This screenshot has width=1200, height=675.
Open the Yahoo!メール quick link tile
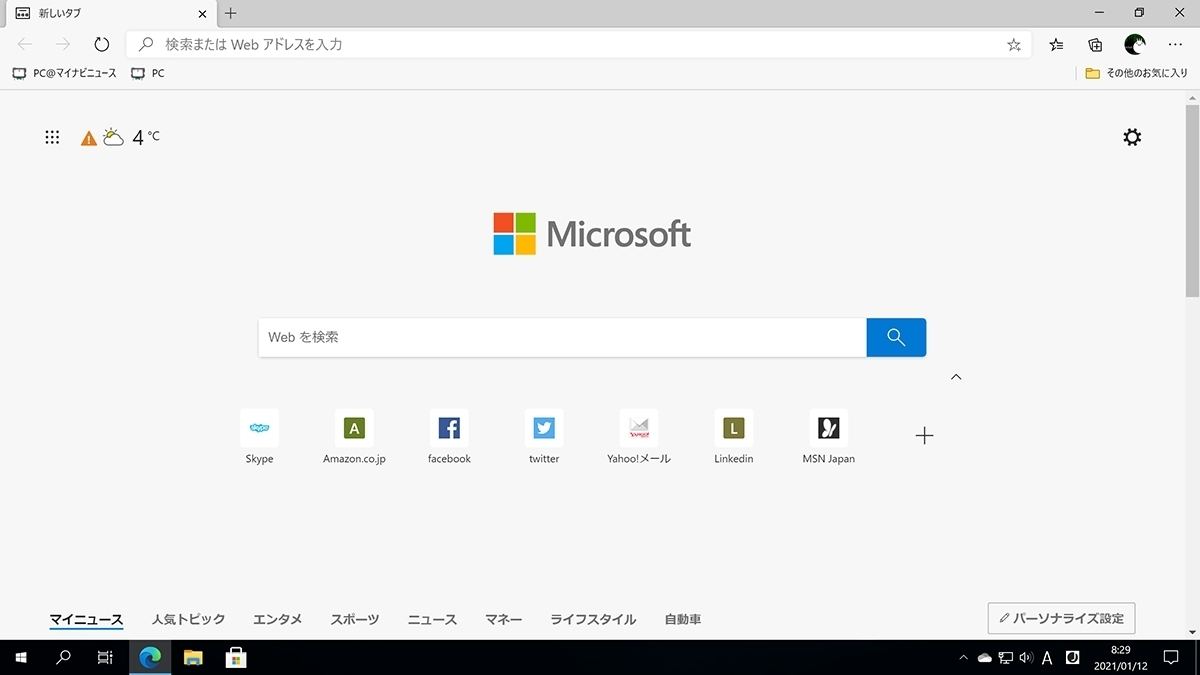pos(639,437)
